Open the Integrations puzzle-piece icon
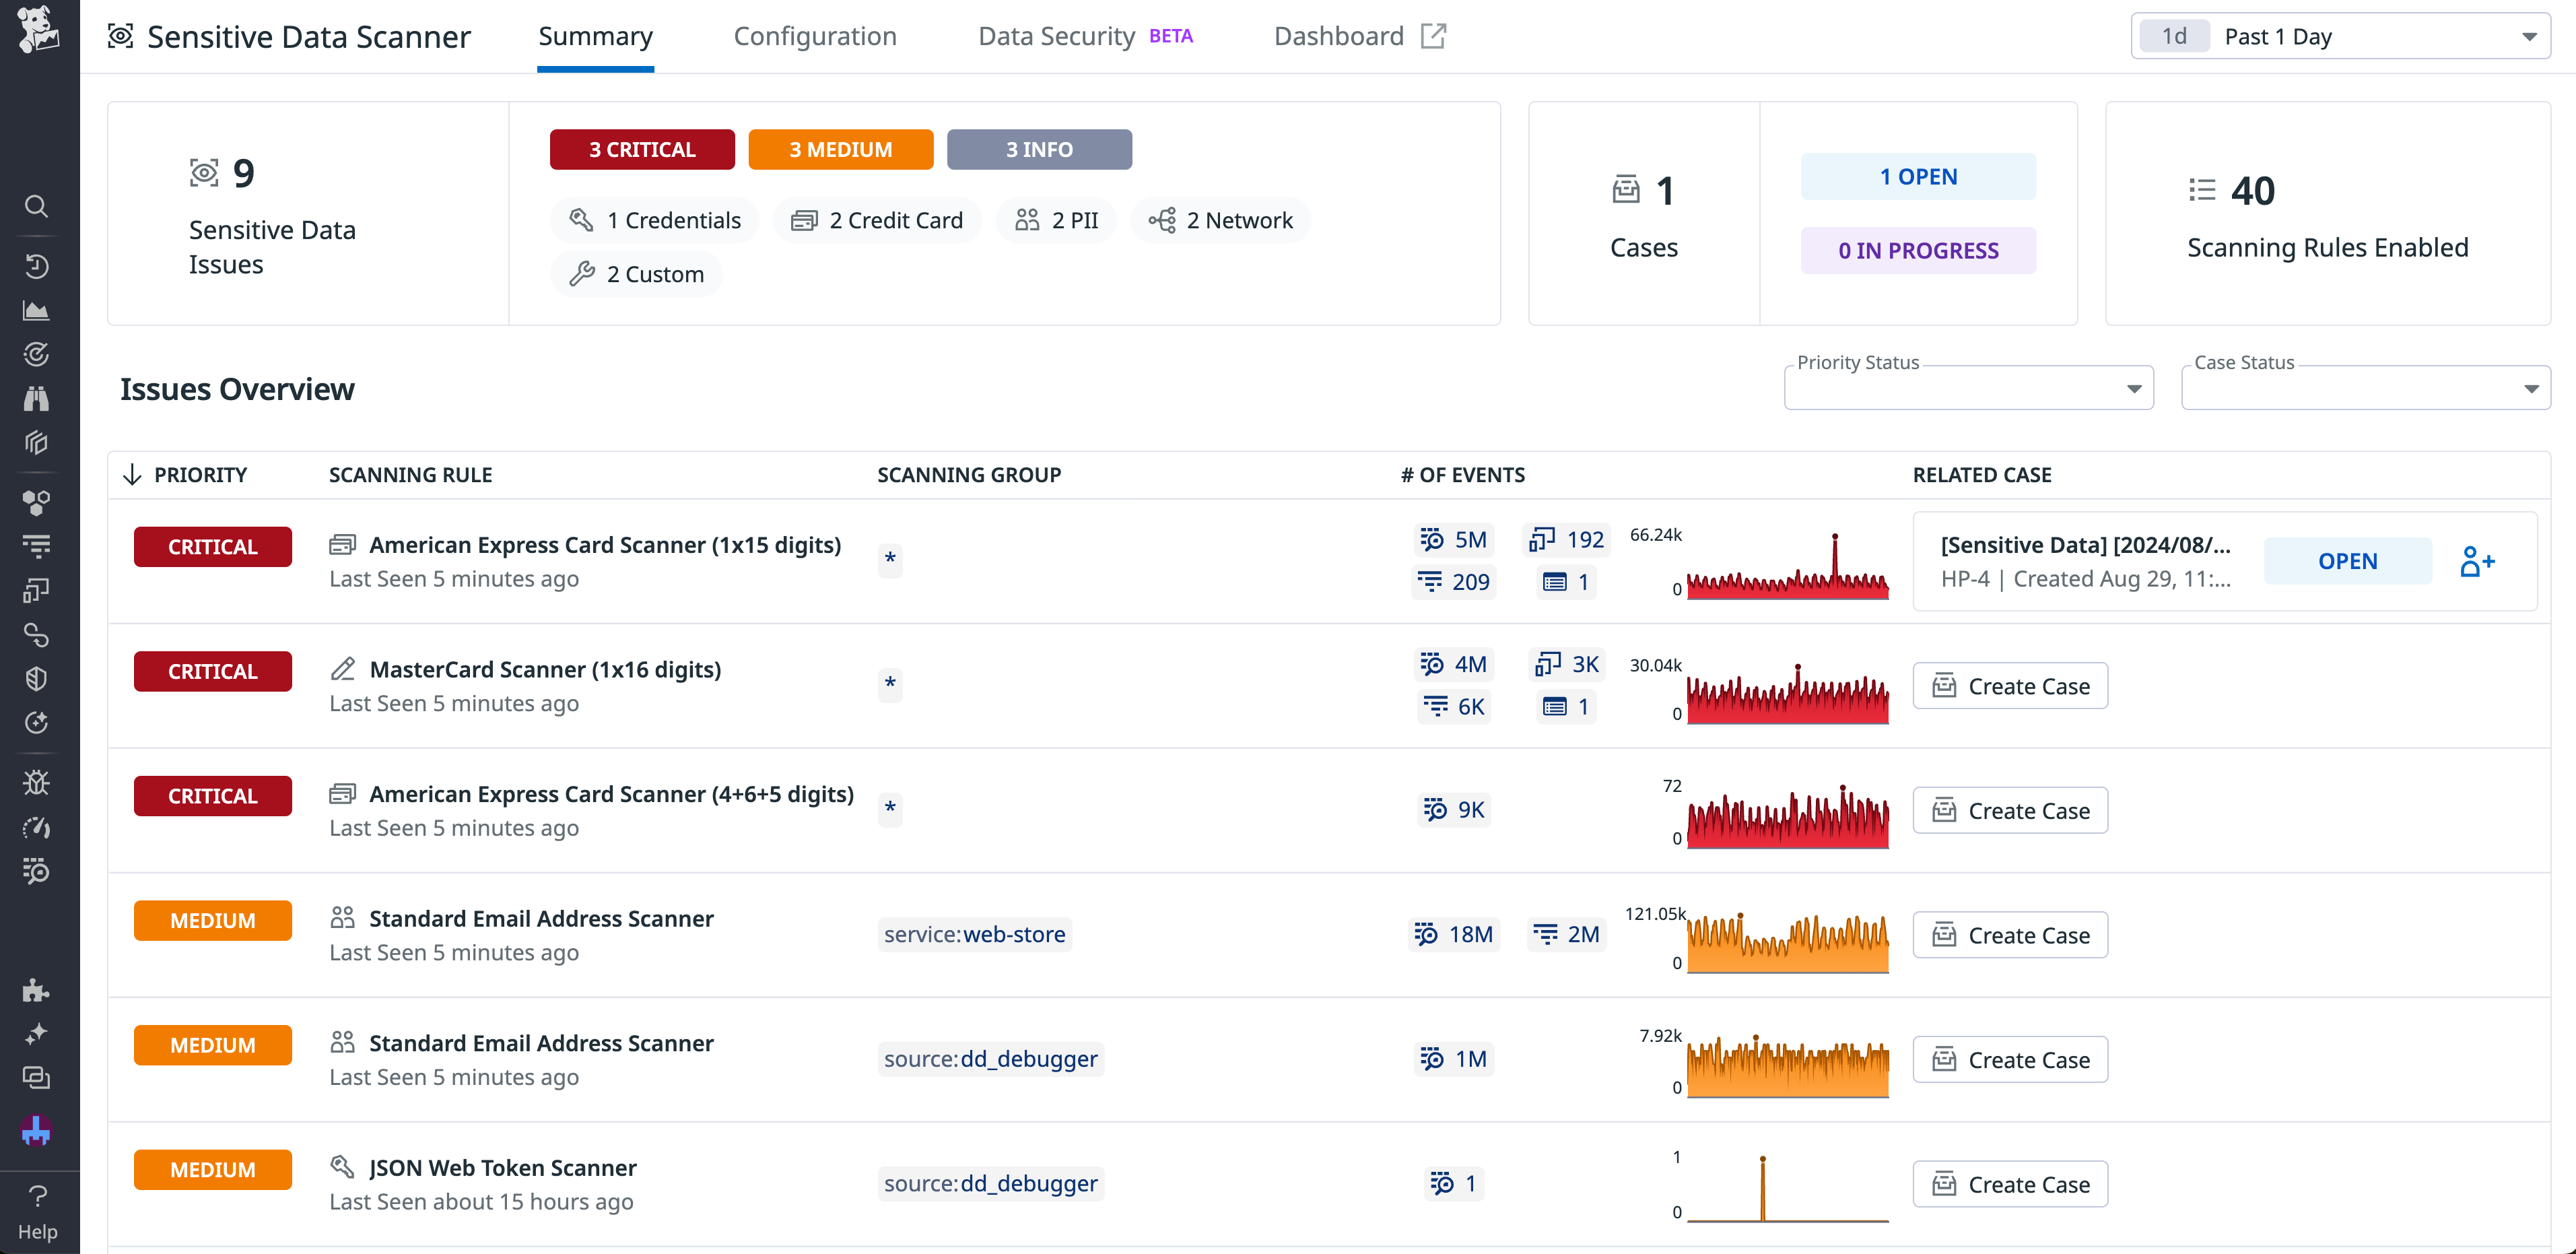This screenshot has width=2576, height=1254. 37,991
